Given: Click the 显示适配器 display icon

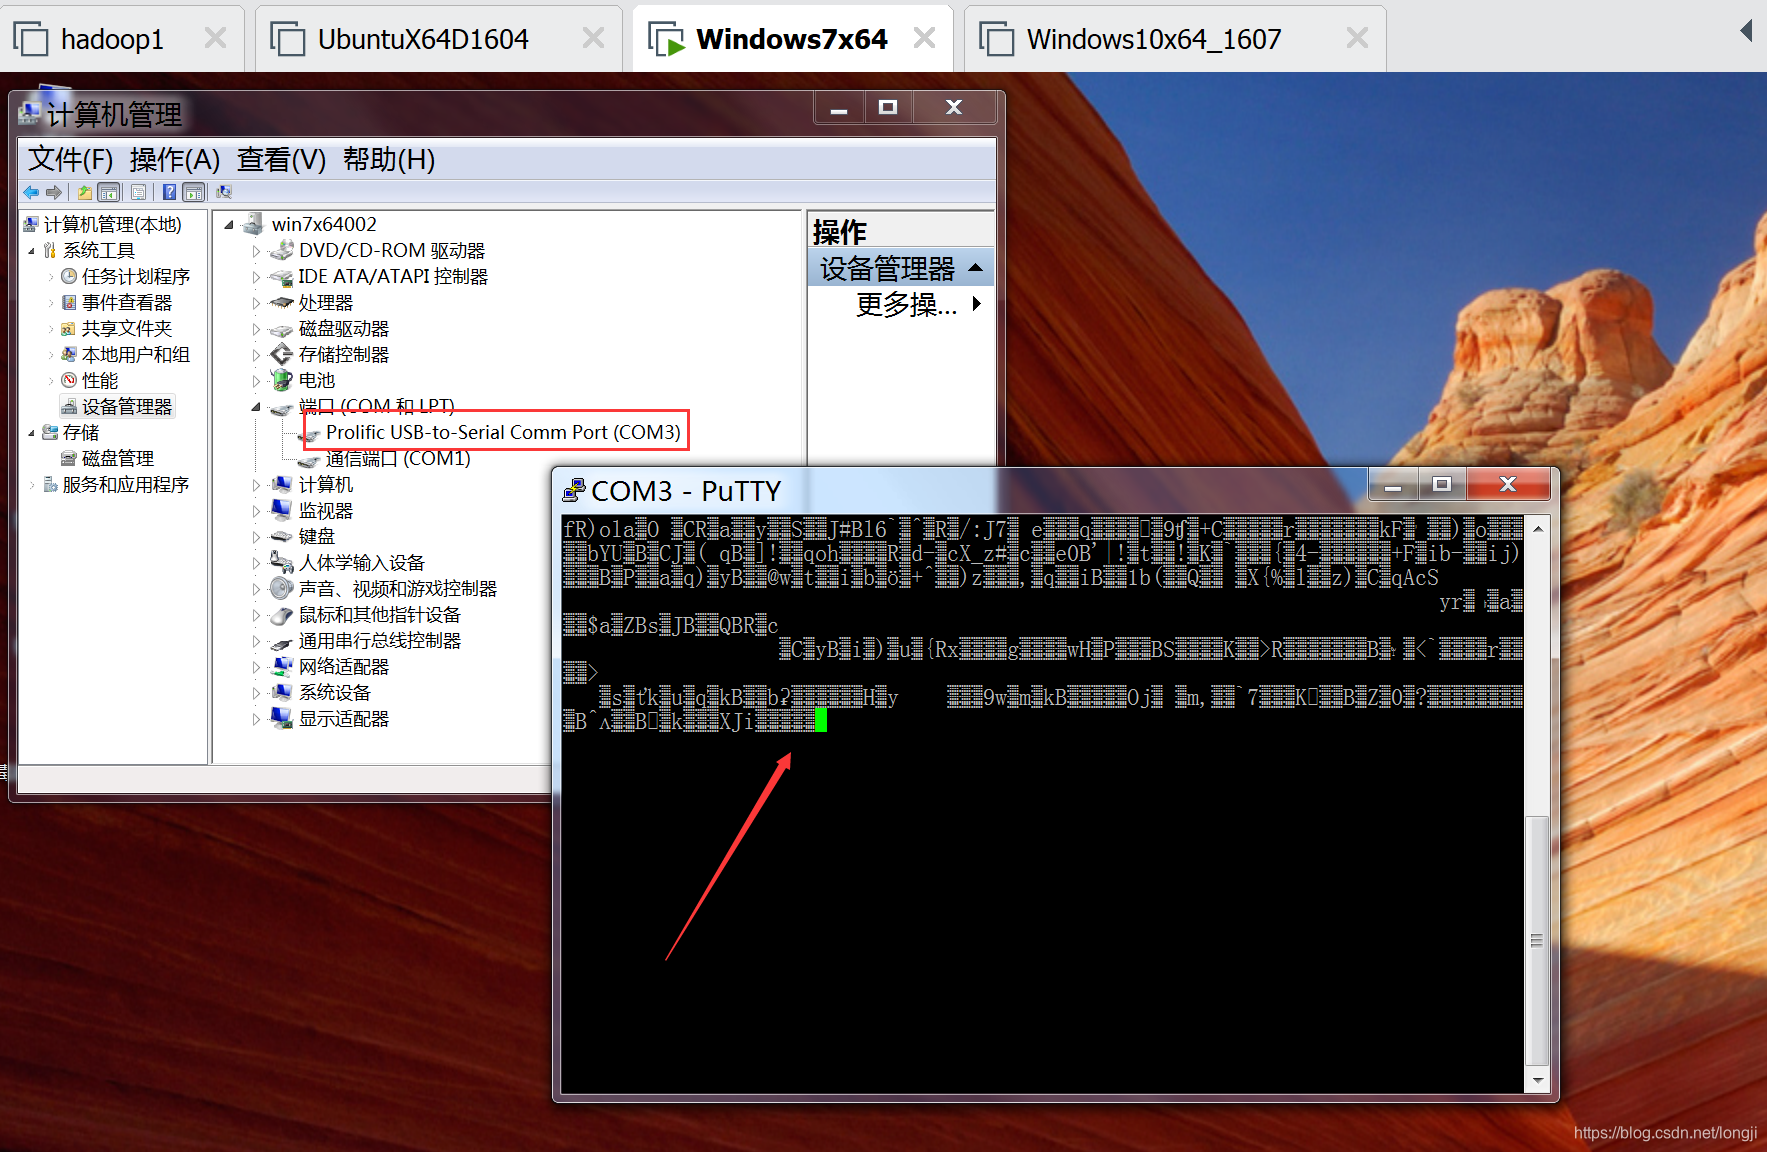Looking at the screenshot, I should tap(283, 718).
